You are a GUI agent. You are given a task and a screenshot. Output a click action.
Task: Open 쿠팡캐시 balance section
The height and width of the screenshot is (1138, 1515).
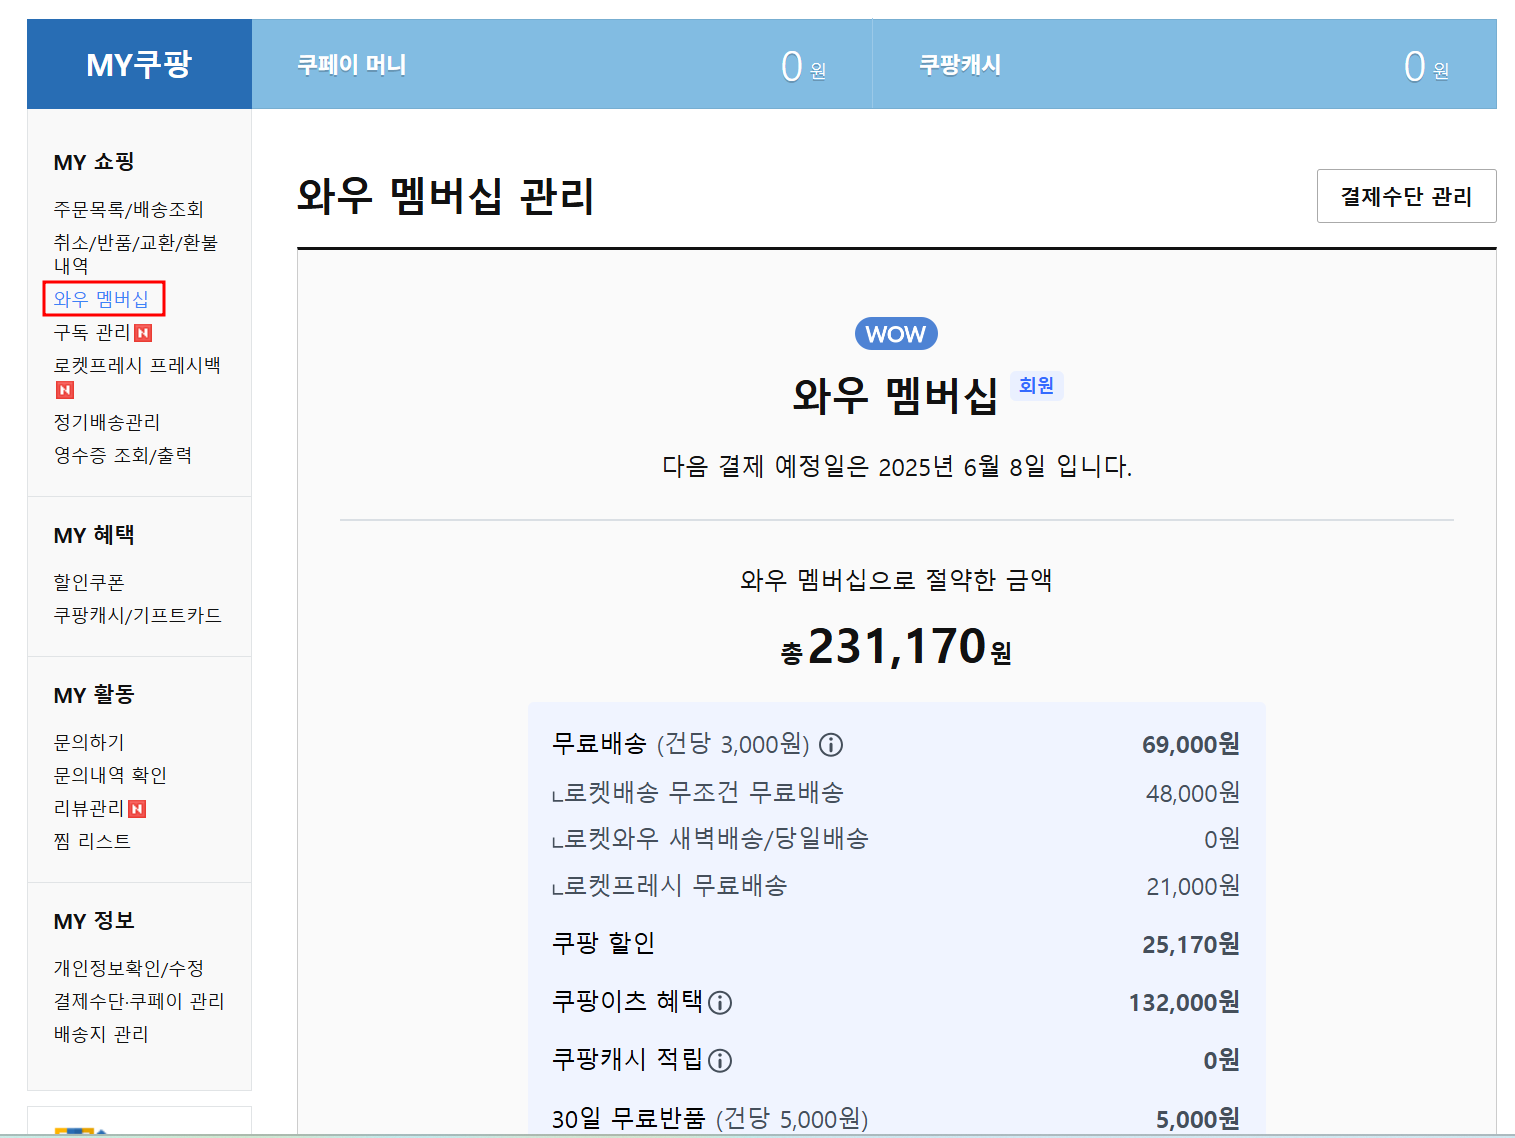pos(1185,64)
